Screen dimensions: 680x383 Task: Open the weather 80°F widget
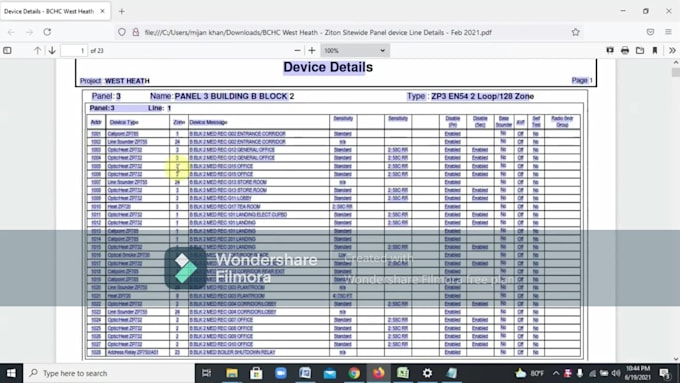pyautogui.click(x=529, y=373)
